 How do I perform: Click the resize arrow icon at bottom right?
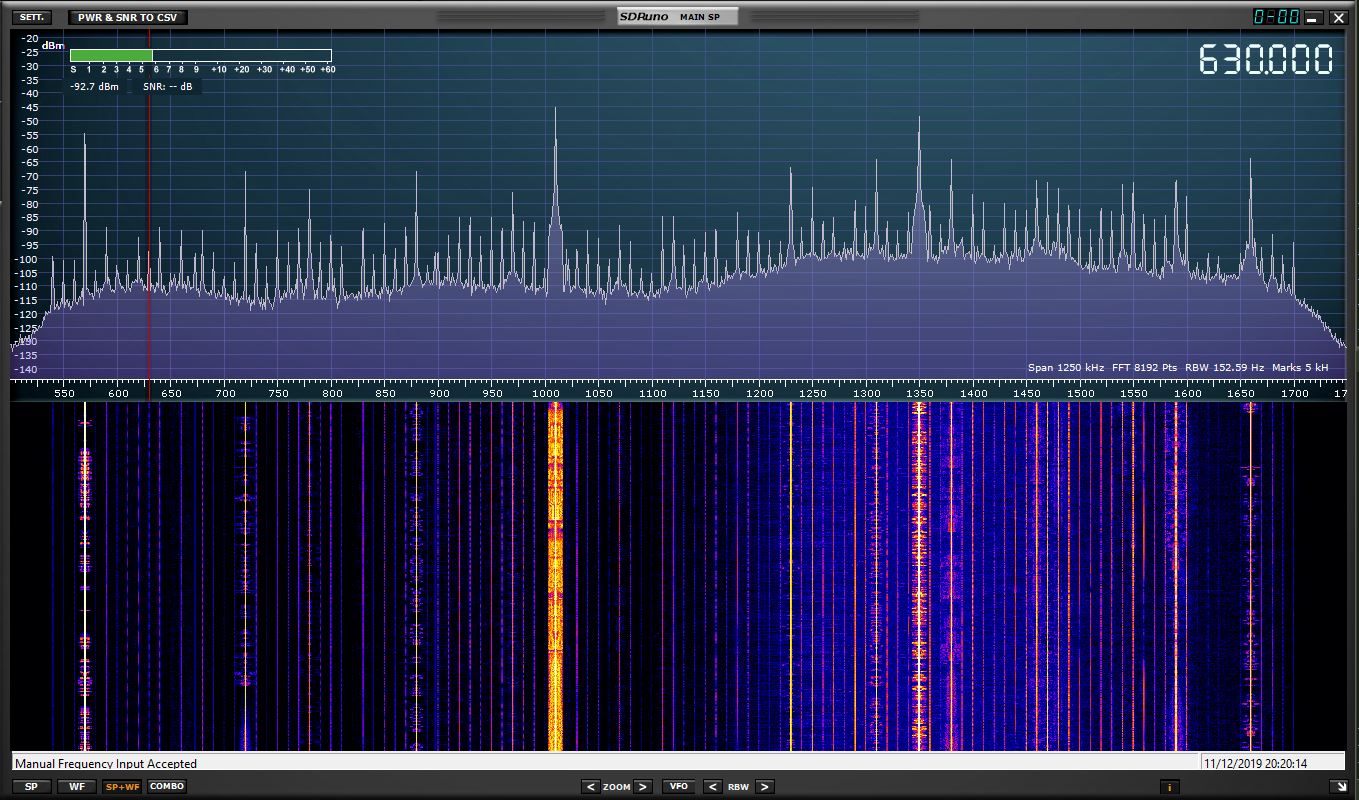1337,787
